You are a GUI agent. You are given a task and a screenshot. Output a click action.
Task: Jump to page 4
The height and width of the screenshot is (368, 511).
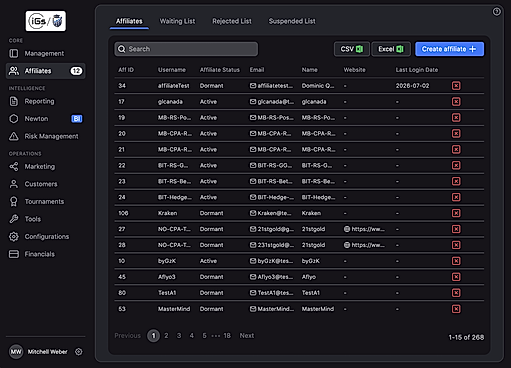192,336
